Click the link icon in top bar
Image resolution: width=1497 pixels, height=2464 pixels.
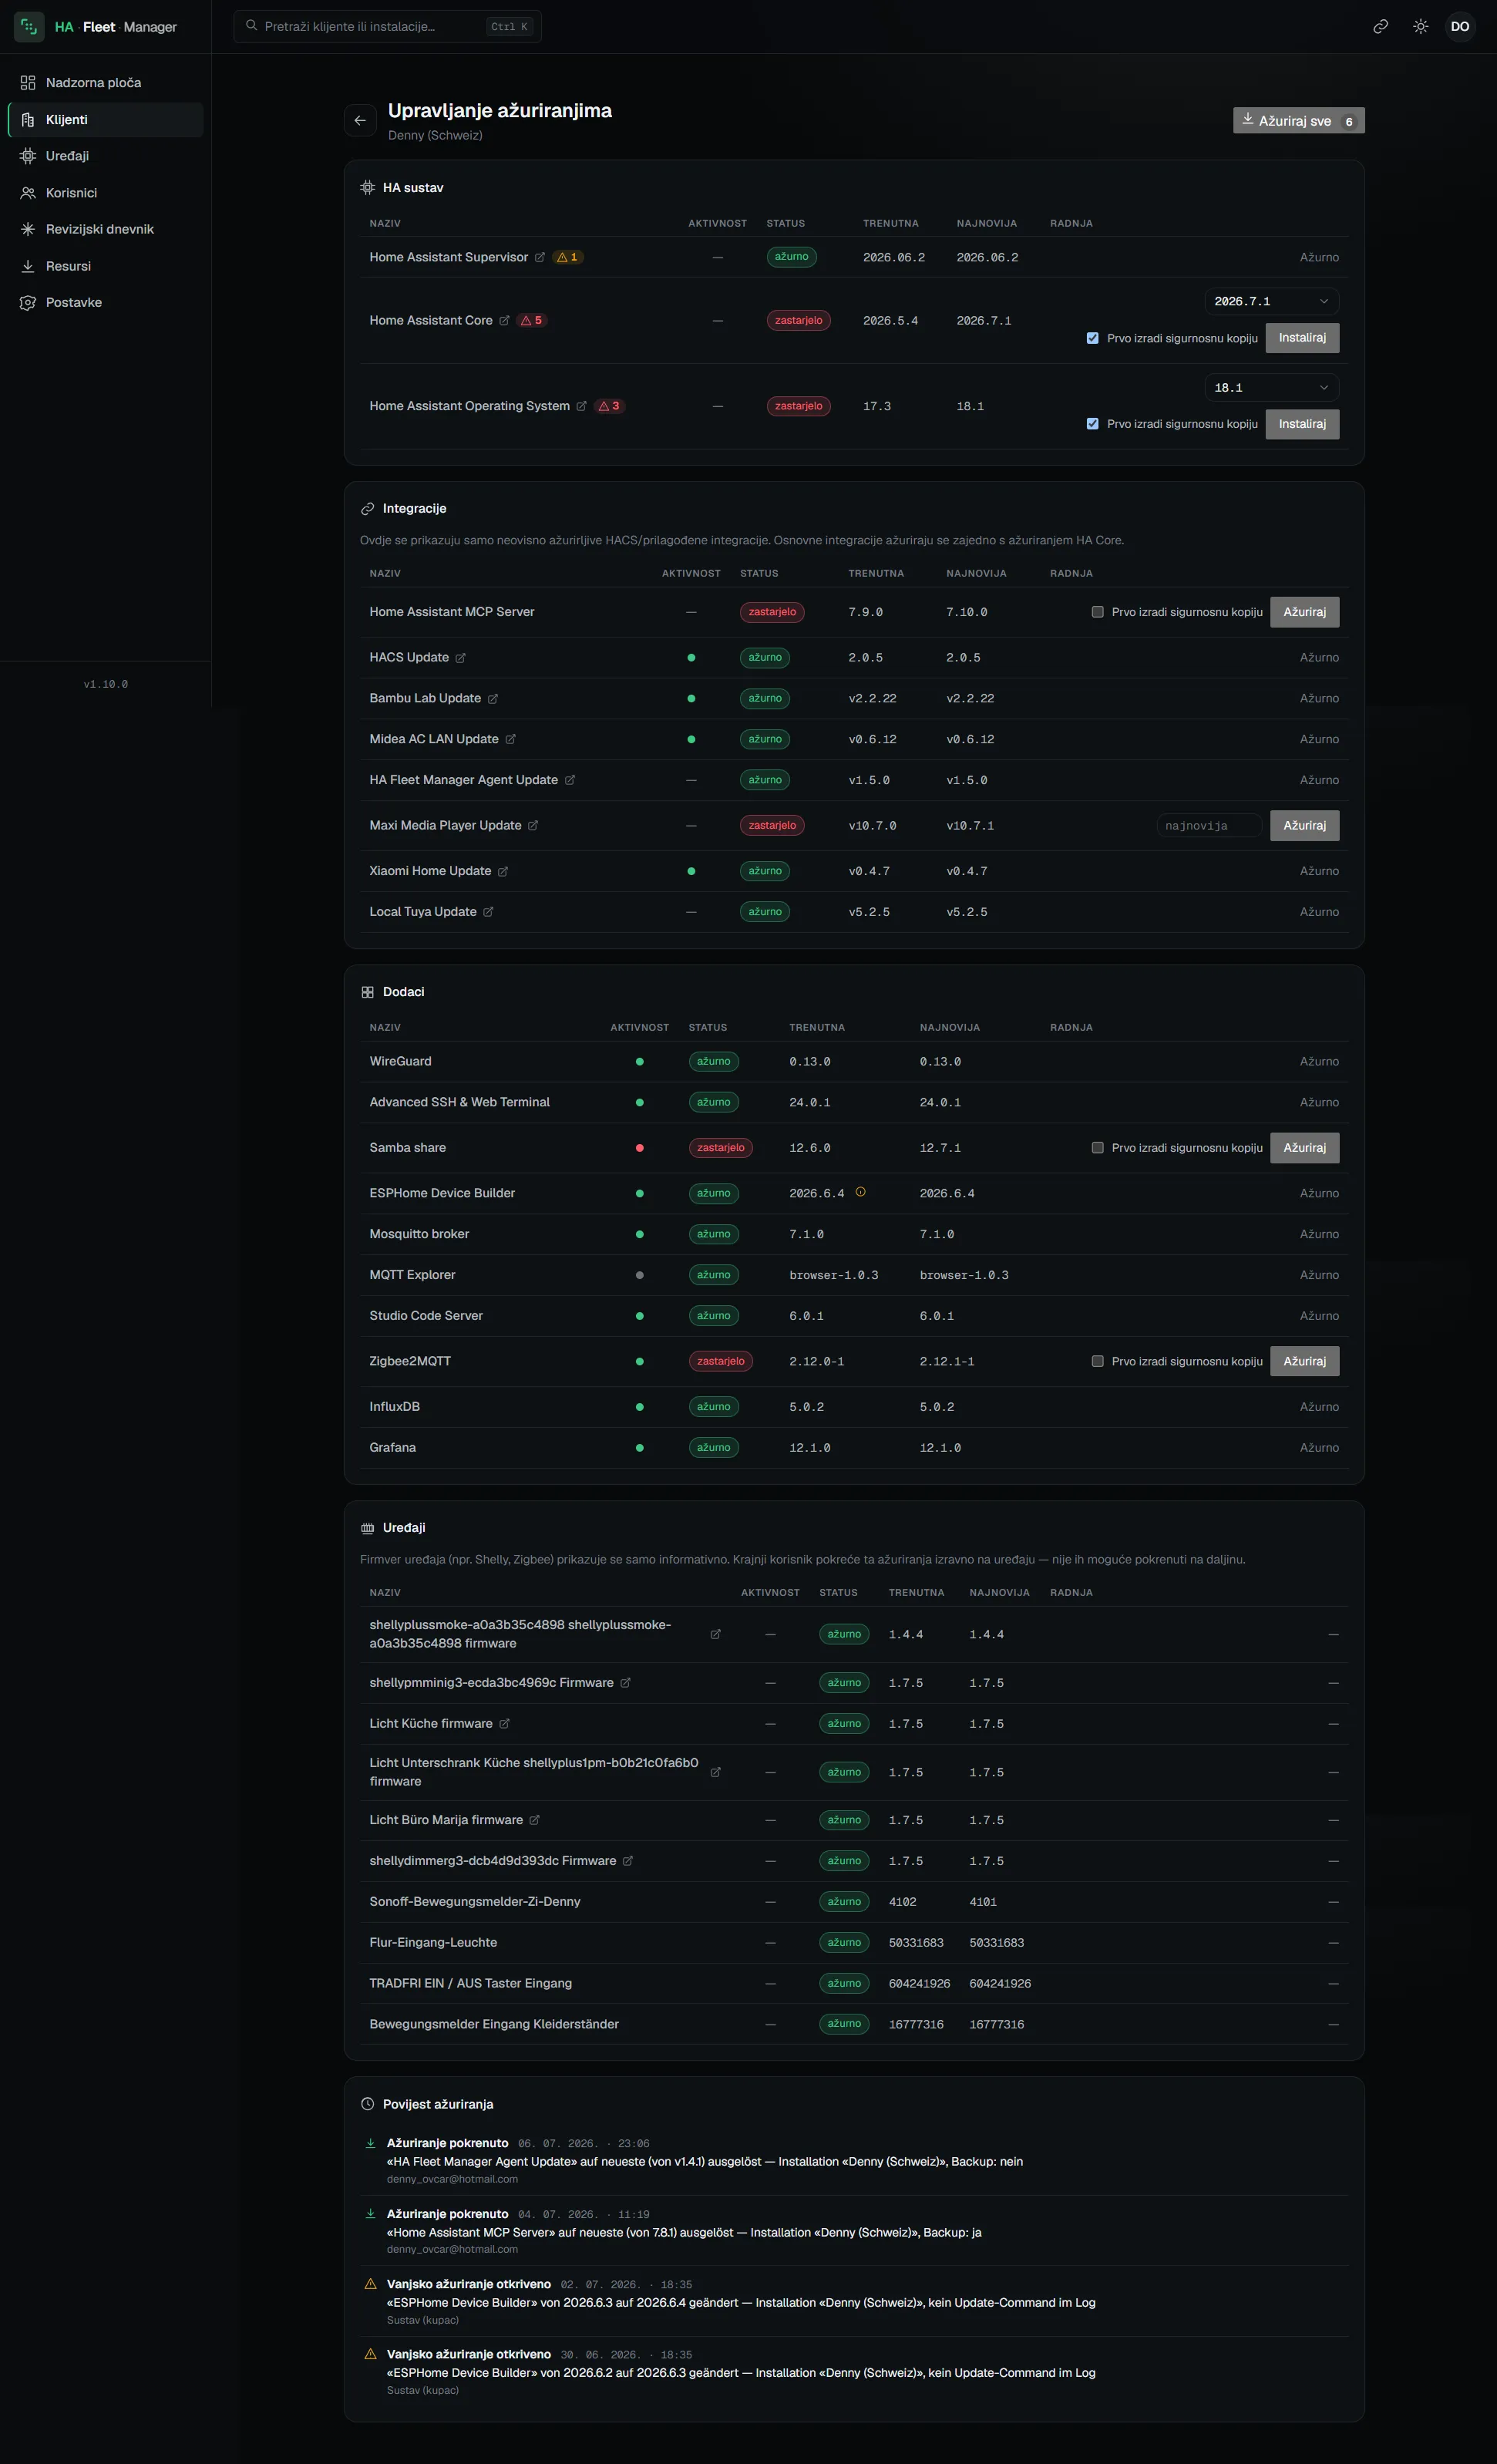click(1380, 27)
